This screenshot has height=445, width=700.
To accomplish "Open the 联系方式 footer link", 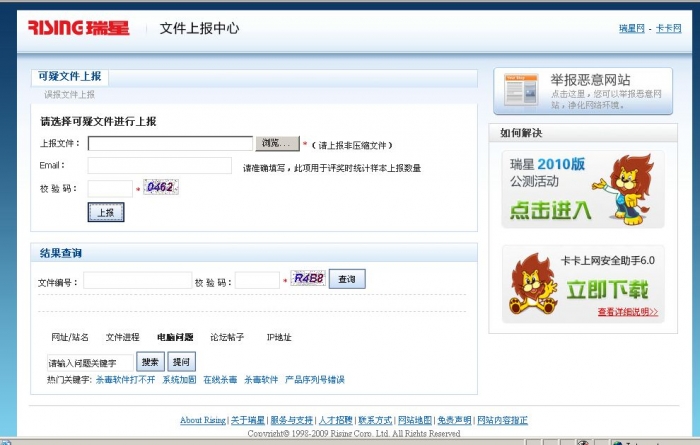I will pos(375,420).
